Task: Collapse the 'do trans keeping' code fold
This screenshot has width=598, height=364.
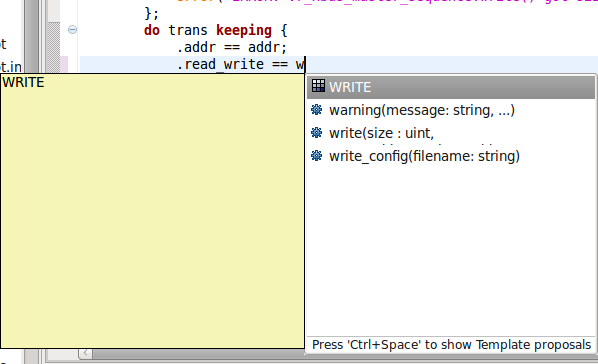Action: point(72,30)
